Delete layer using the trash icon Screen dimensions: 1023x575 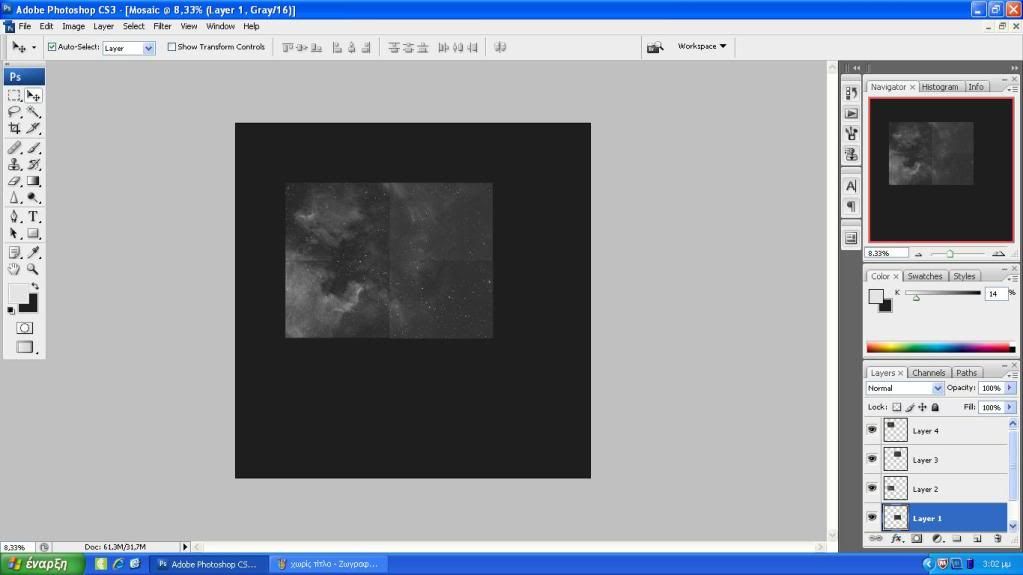click(996, 539)
